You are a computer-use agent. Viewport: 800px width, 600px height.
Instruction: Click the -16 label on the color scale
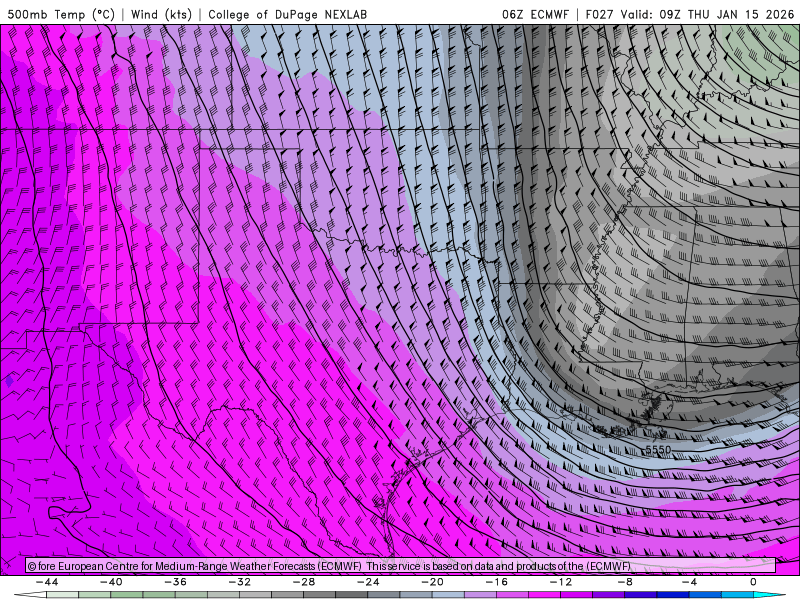(x=496, y=581)
